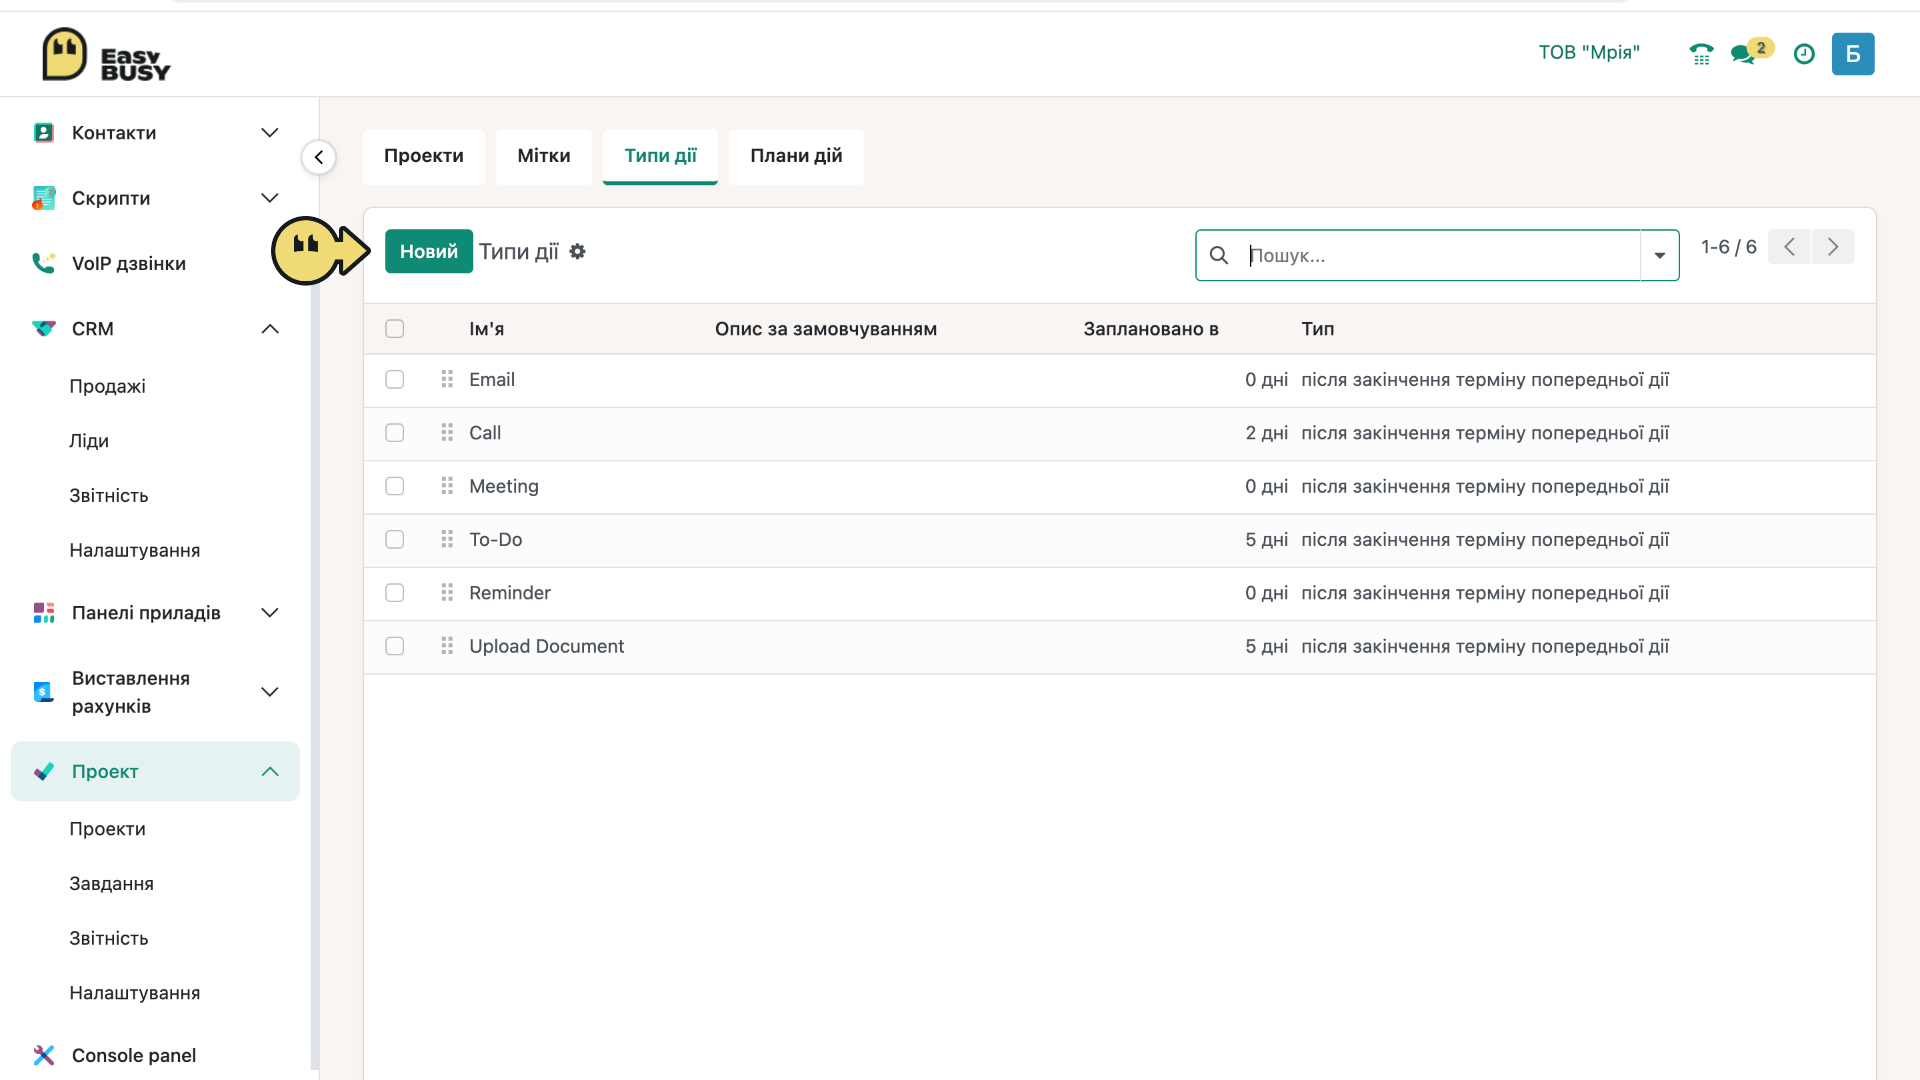Image resolution: width=1920 pixels, height=1080 pixels.
Task: Click the ТОВ "Мрія" company link
Action: [1589, 52]
